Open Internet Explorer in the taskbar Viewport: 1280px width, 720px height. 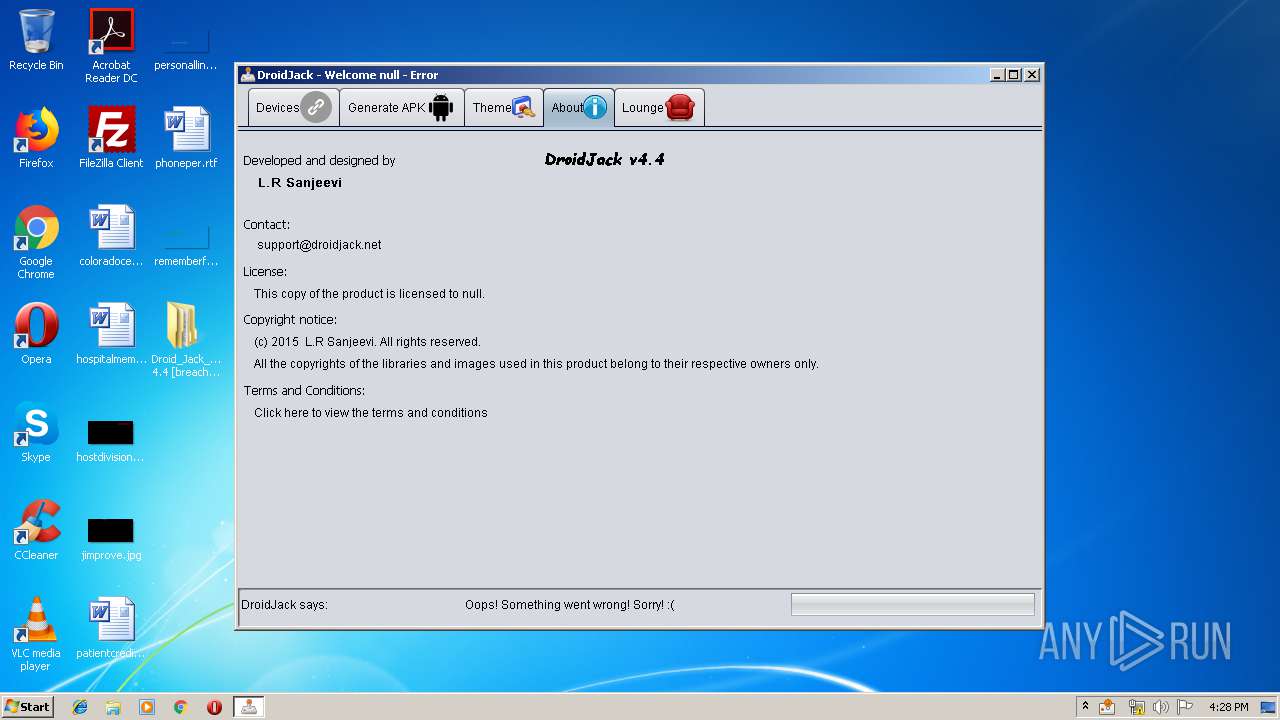80,707
